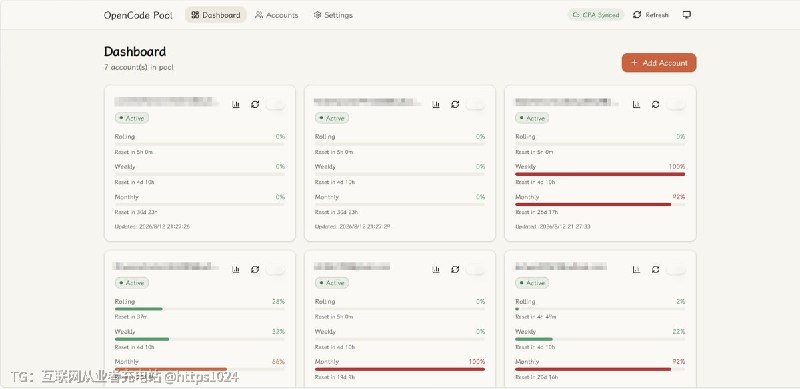The image size is (800, 389).
Task: Sync the account with Rolling 2% usage
Action: [656, 269]
